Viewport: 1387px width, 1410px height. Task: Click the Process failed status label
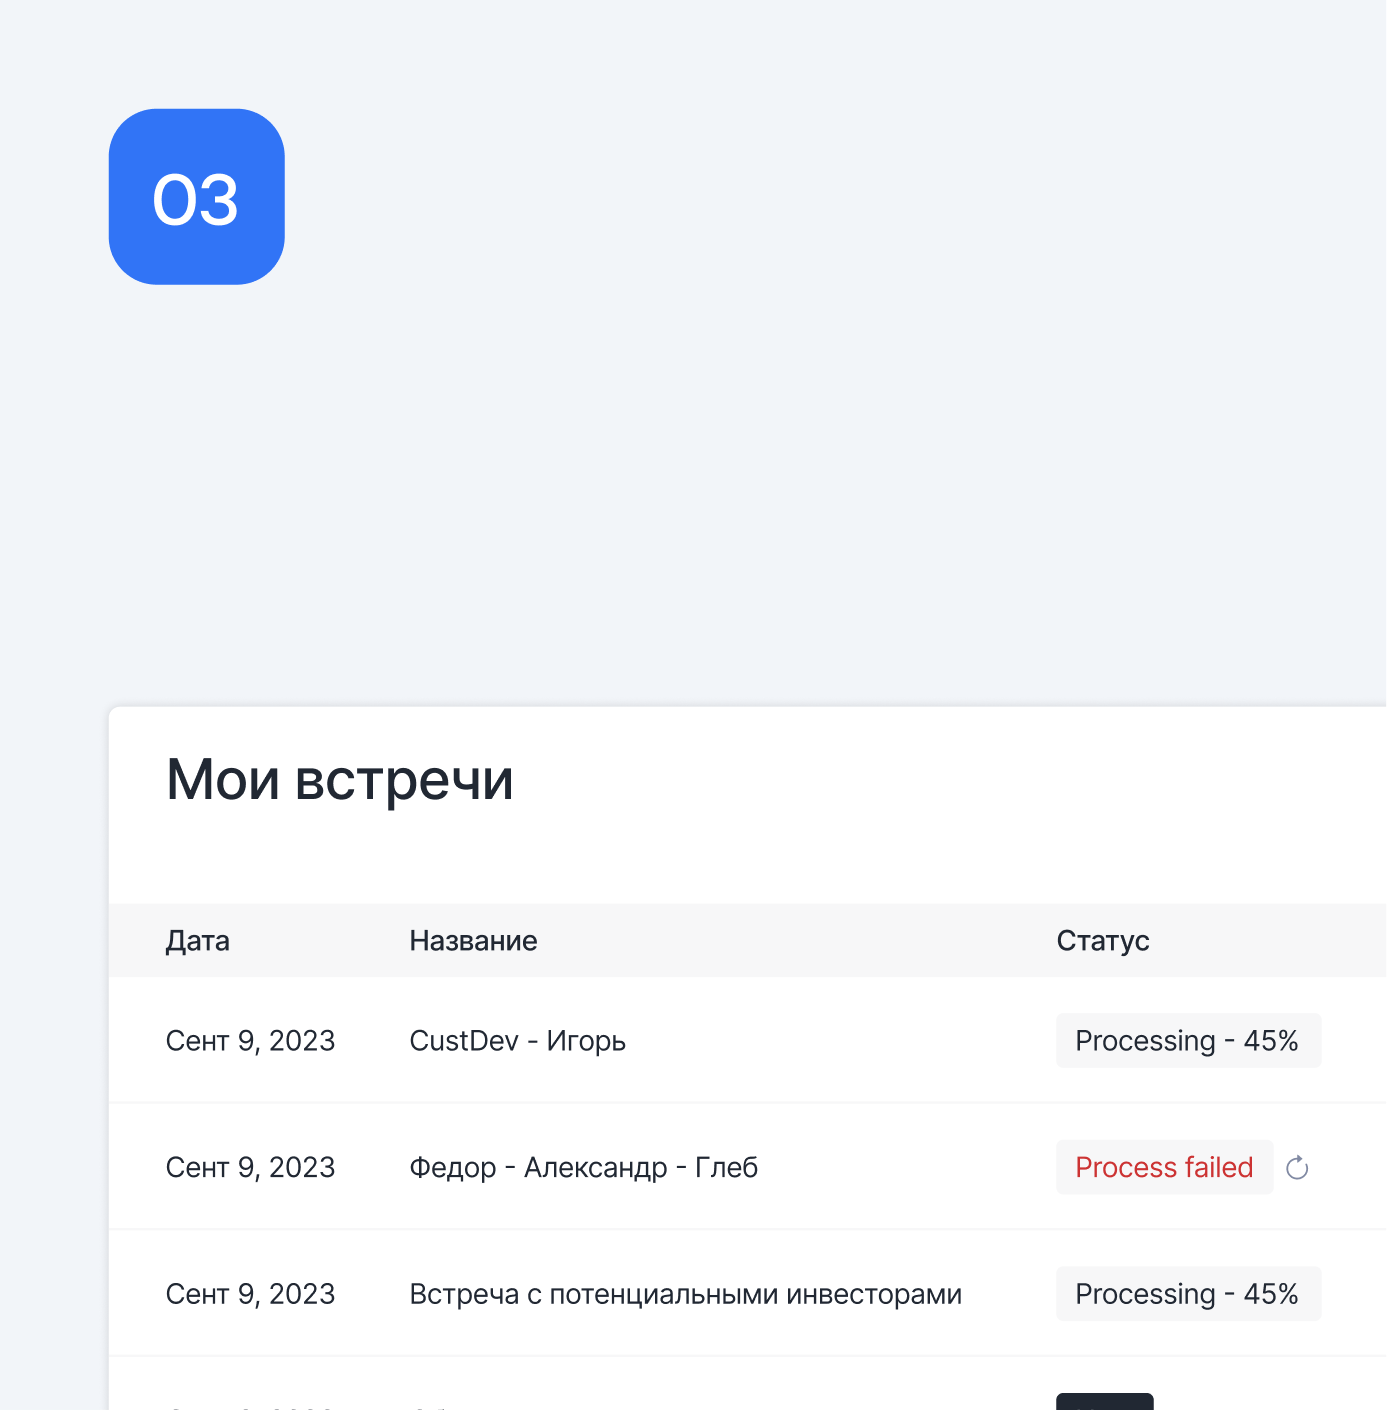tap(1164, 1167)
